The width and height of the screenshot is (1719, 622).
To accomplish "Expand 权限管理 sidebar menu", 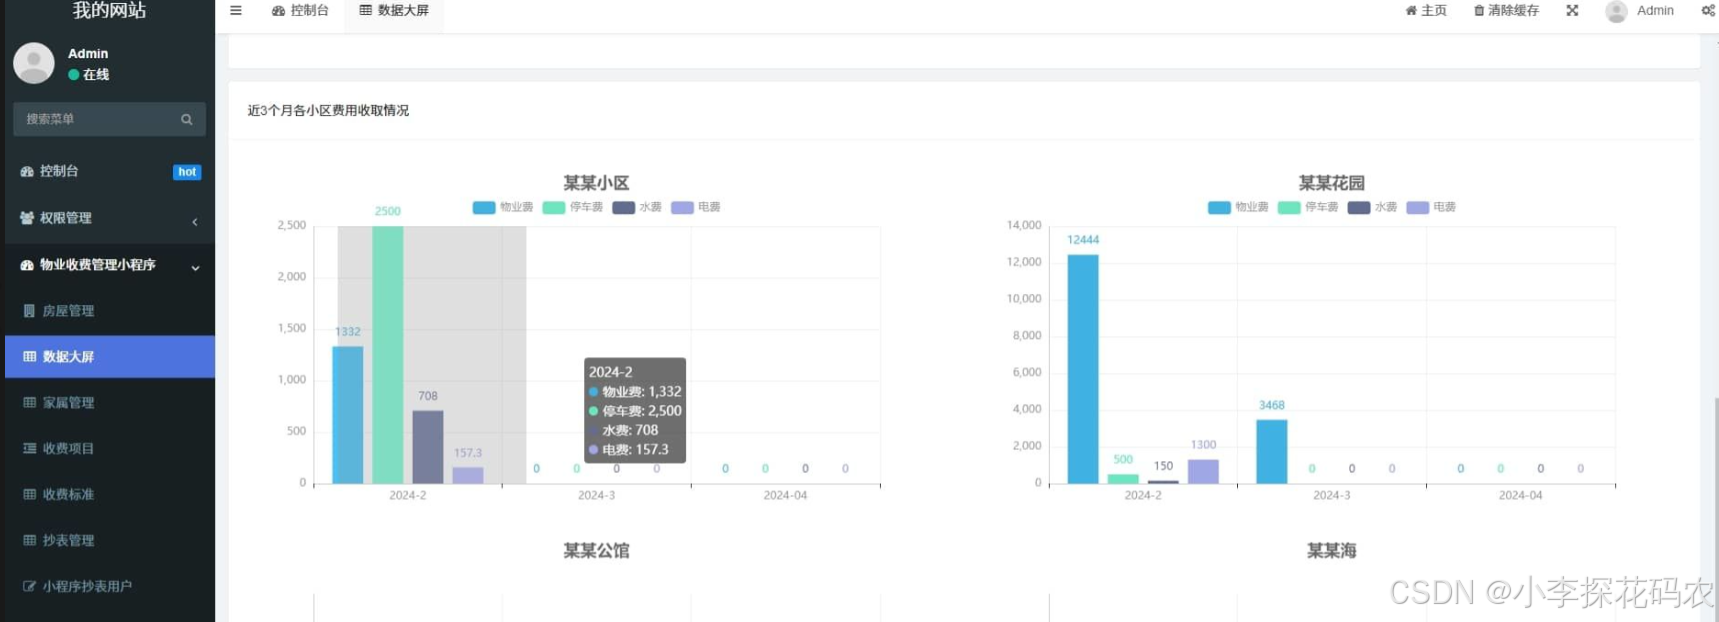I will coord(110,219).
